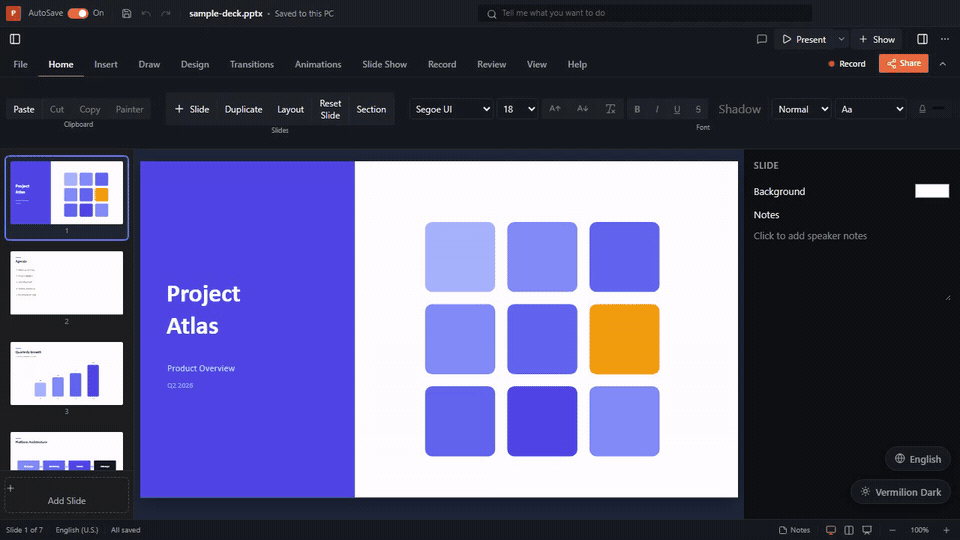Click the Add Slide button
This screenshot has height=540, width=960.
click(x=67, y=495)
